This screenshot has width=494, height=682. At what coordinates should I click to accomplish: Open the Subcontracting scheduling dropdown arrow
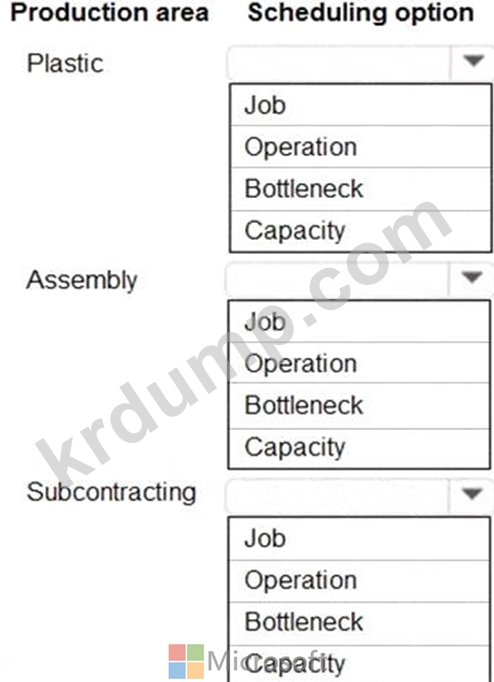pos(472,494)
